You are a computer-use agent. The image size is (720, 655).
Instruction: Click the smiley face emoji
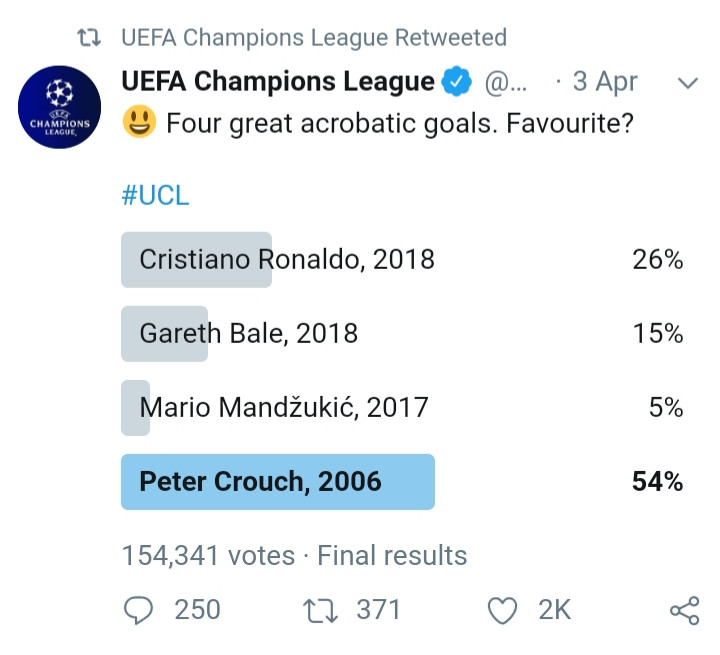(x=138, y=126)
